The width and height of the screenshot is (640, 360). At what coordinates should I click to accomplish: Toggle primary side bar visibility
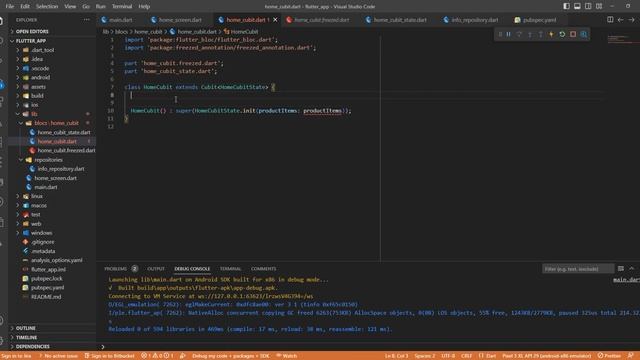pos(567,6)
